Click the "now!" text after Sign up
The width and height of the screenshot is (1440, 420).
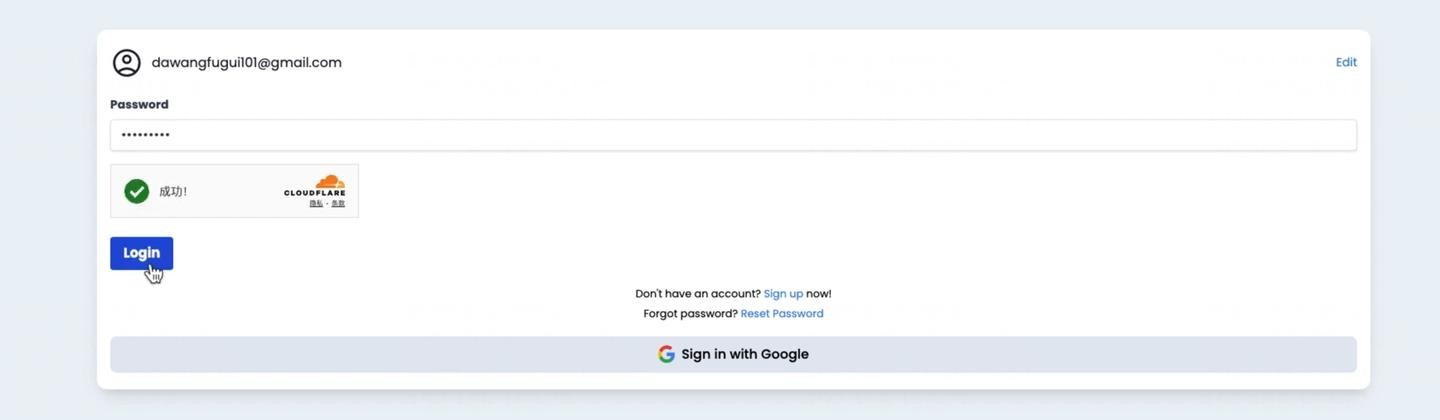click(x=819, y=294)
